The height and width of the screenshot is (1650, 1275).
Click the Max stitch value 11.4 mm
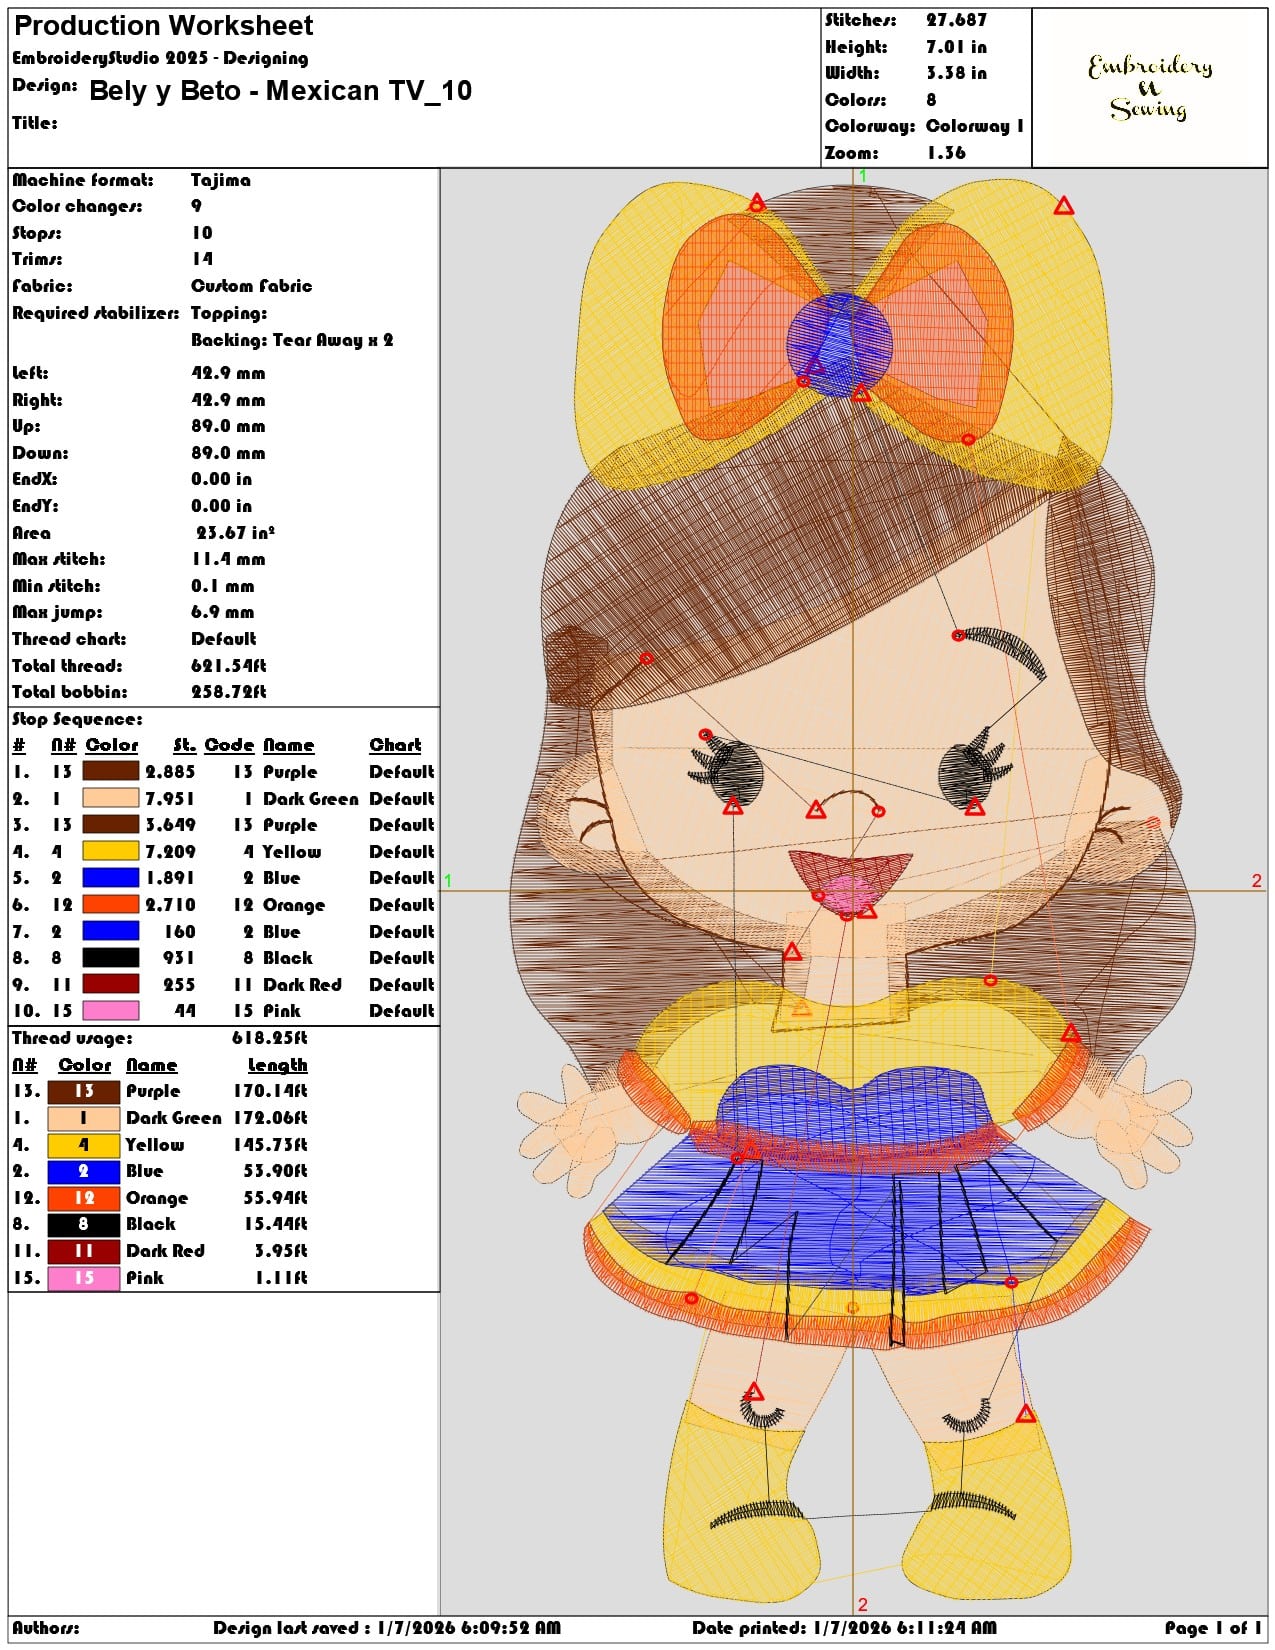228,559
